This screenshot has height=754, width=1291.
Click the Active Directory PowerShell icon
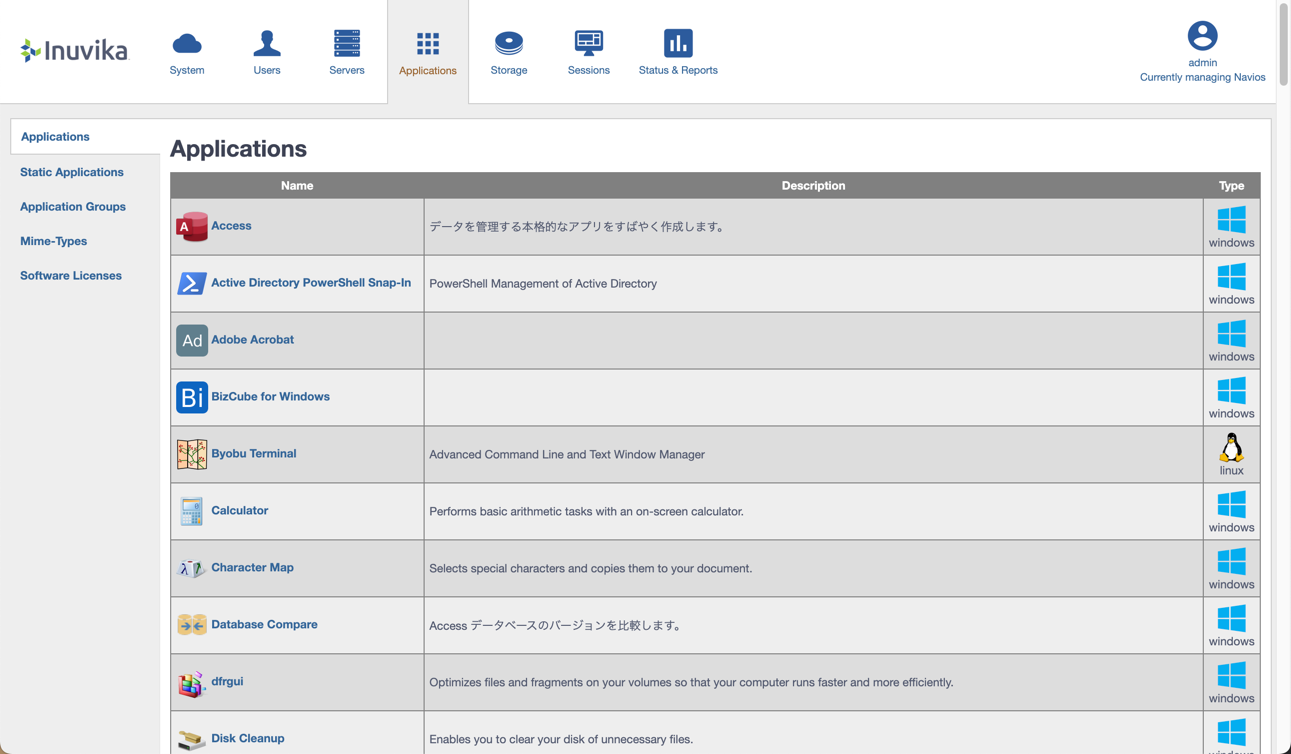[x=192, y=284]
